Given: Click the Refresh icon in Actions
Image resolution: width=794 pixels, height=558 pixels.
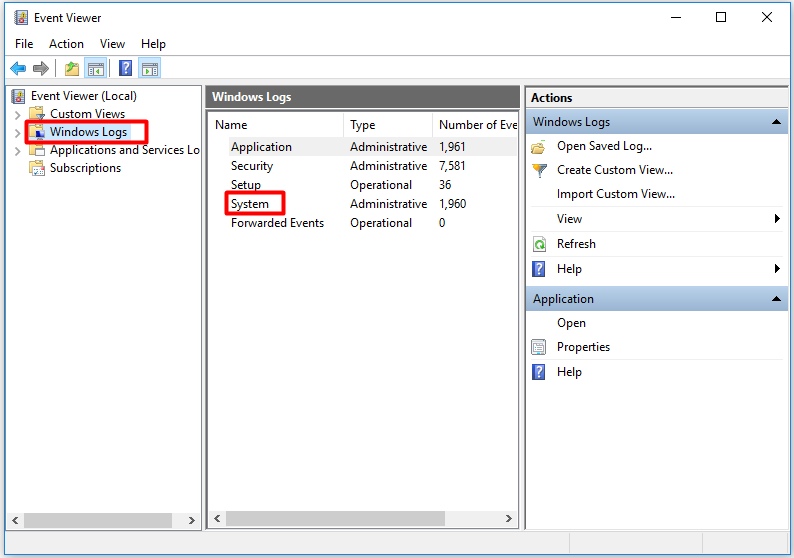Looking at the screenshot, I should point(539,245).
